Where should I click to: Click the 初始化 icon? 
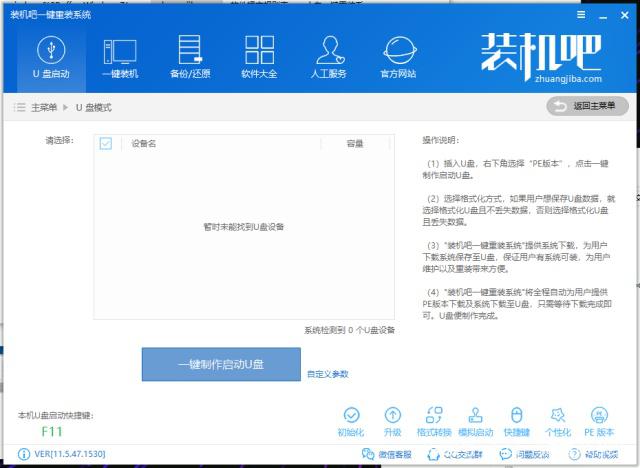click(351, 420)
